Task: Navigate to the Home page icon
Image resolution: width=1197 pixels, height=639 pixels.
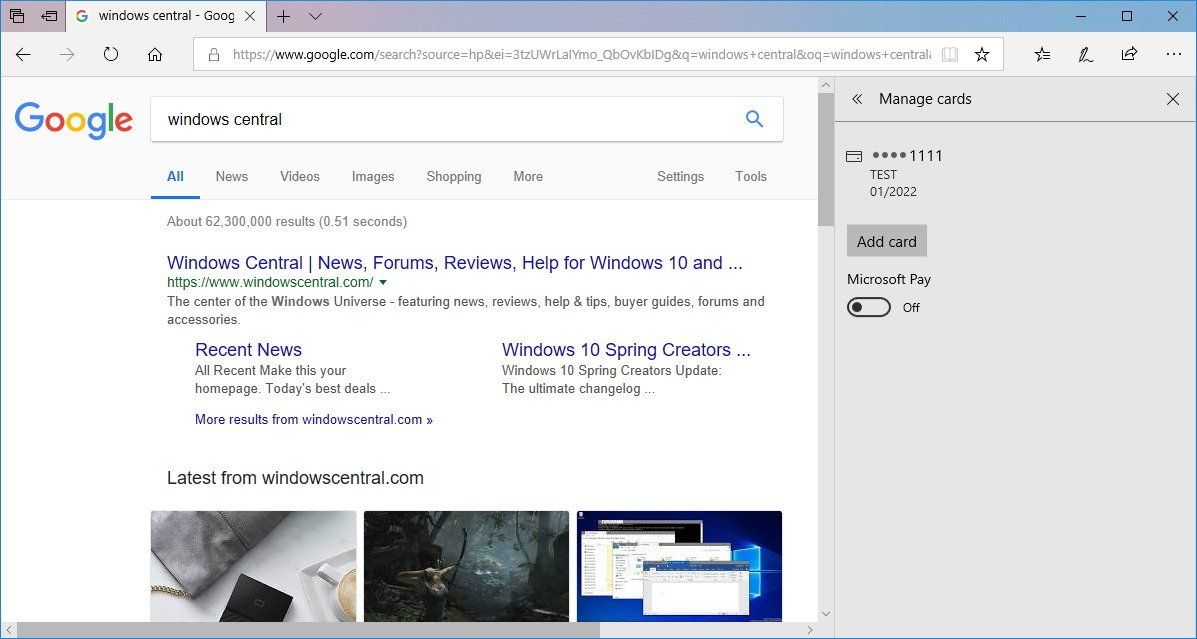Action: click(154, 55)
